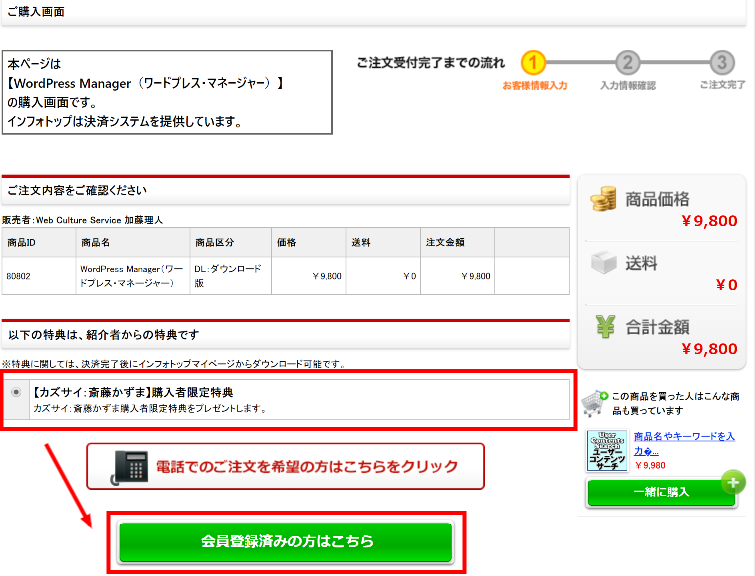Click the ご購入画面 page title
The height and width of the screenshot is (576, 755).
36,12
